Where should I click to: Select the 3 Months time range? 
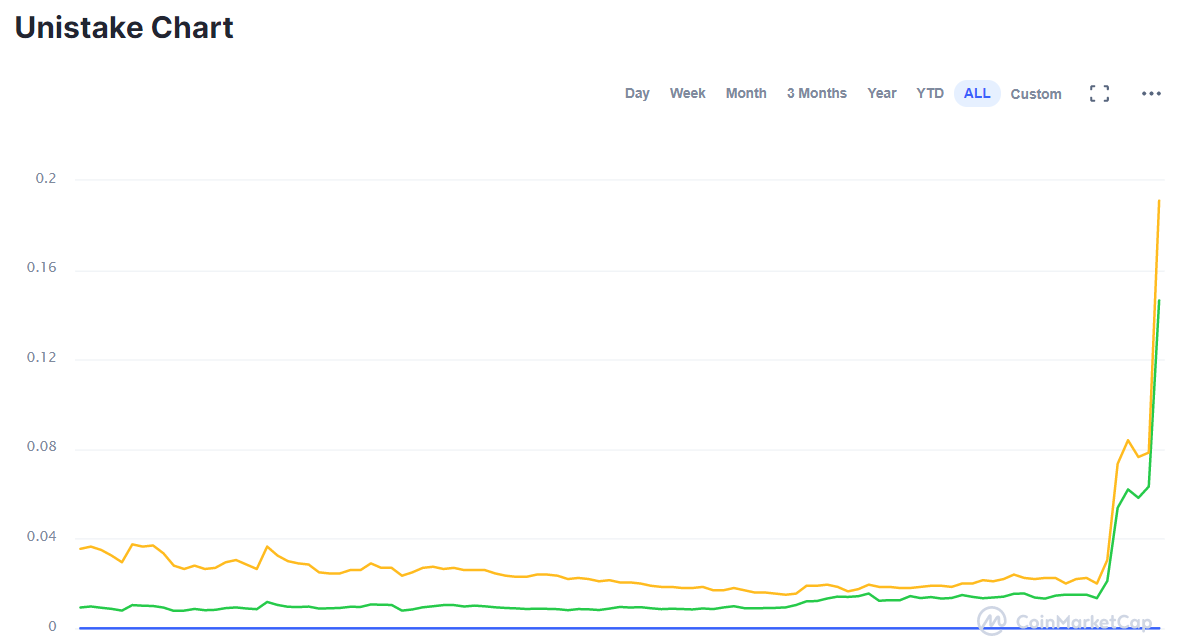(x=816, y=93)
